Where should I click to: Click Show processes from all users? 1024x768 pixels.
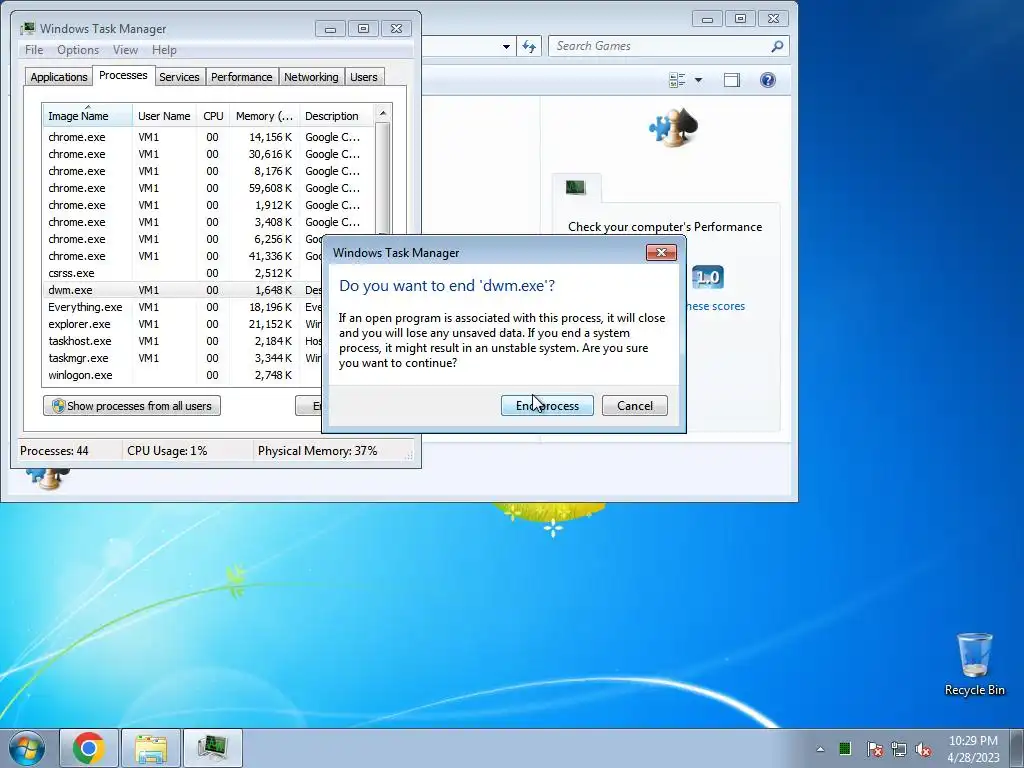132,406
